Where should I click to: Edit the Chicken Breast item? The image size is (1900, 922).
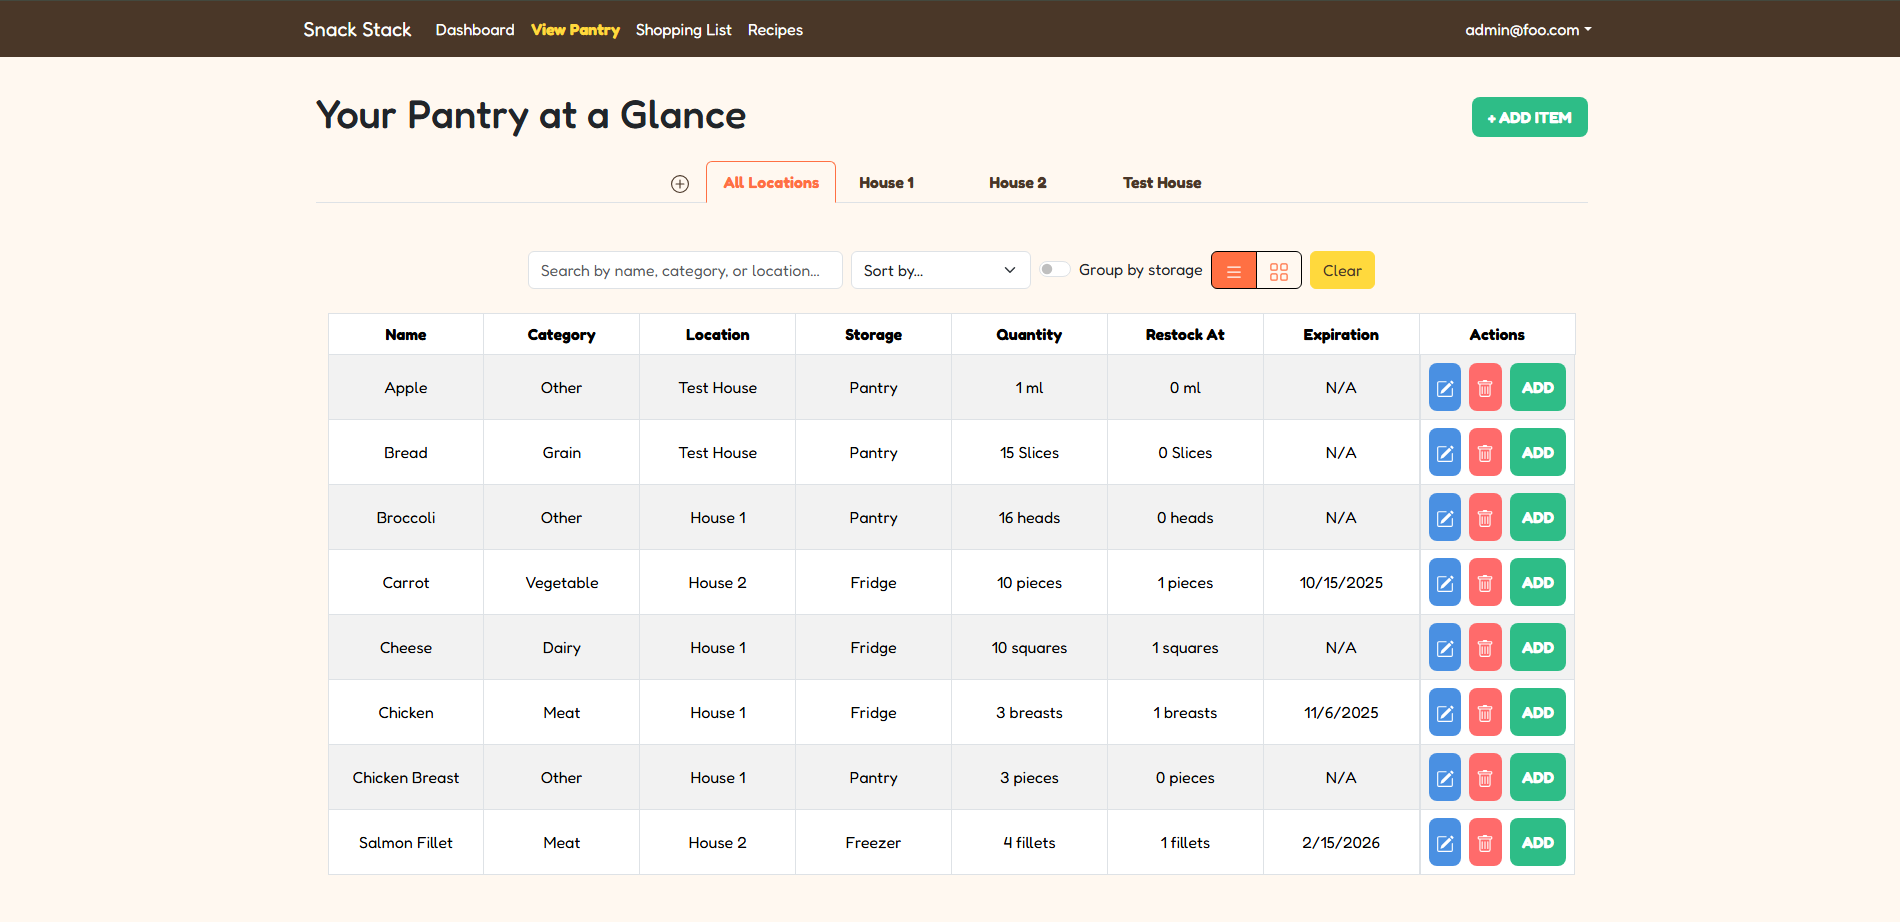click(1444, 777)
